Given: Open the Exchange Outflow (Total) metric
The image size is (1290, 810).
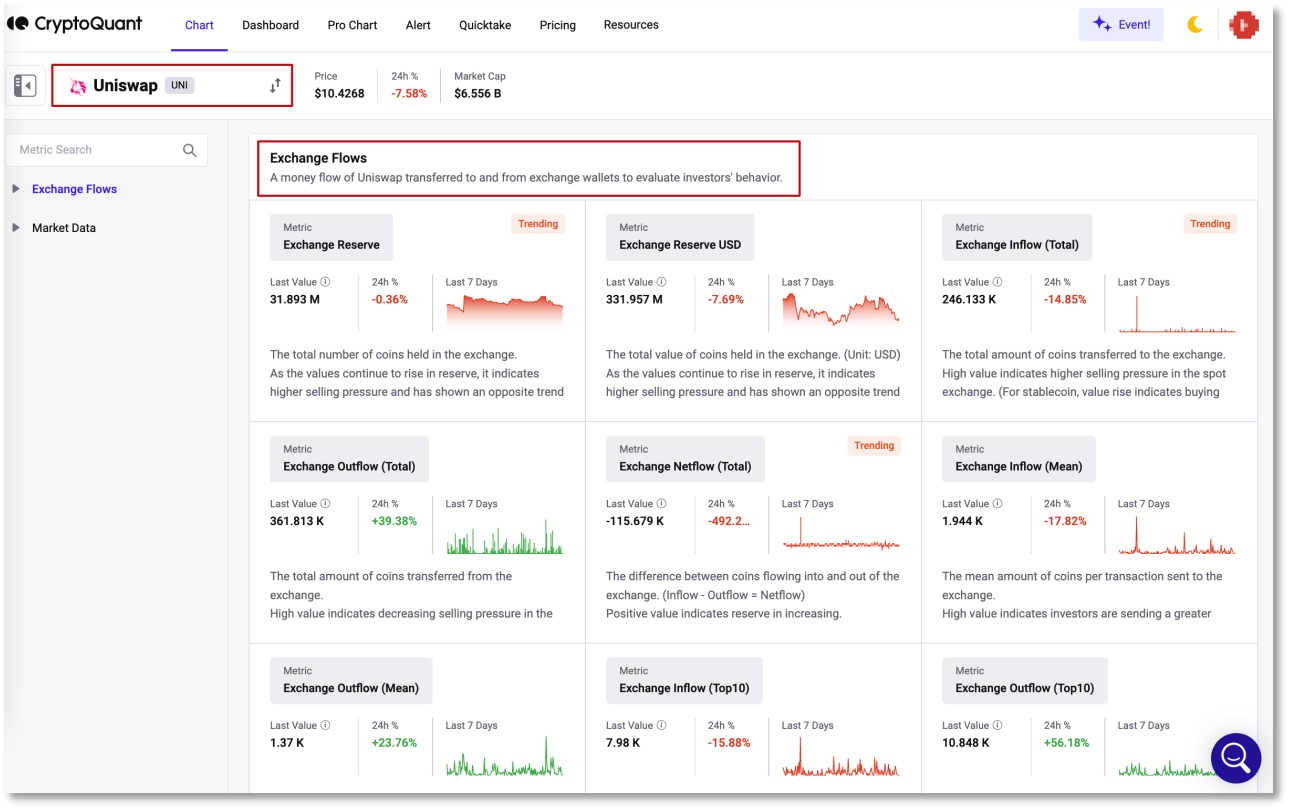Looking at the screenshot, I should pyautogui.click(x=349, y=459).
